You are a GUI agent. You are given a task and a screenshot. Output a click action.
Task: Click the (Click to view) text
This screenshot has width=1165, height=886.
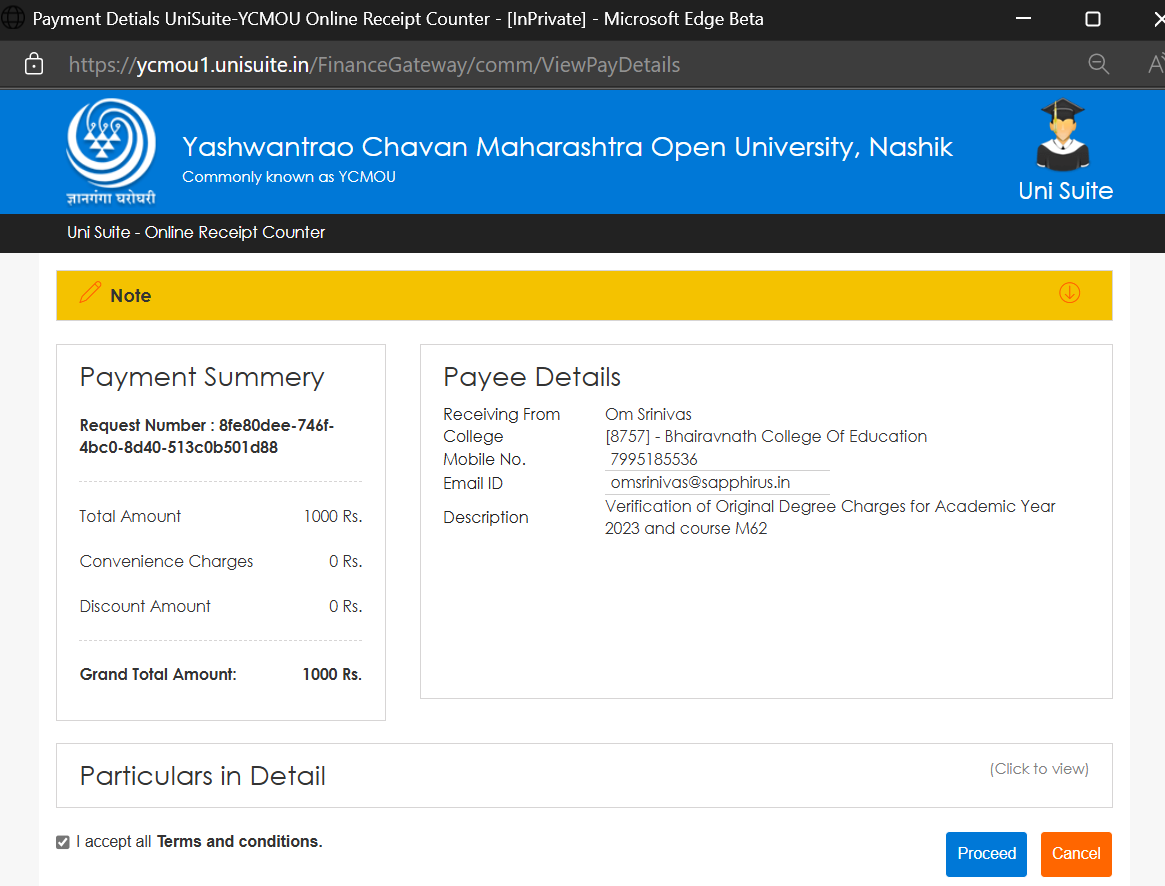1039,769
